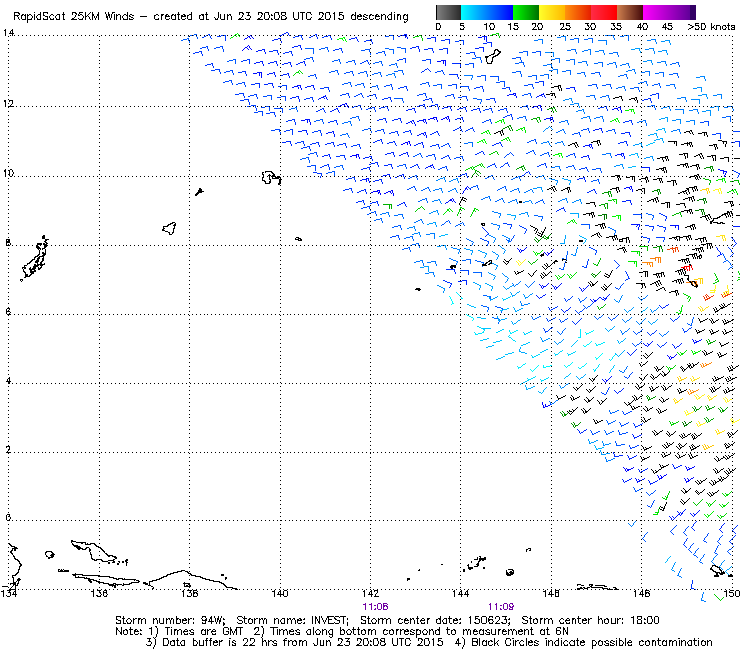The image size is (740, 650).
Task: Click the "Storm center hour: 18:00" text
Action: [x=590, y=620]
